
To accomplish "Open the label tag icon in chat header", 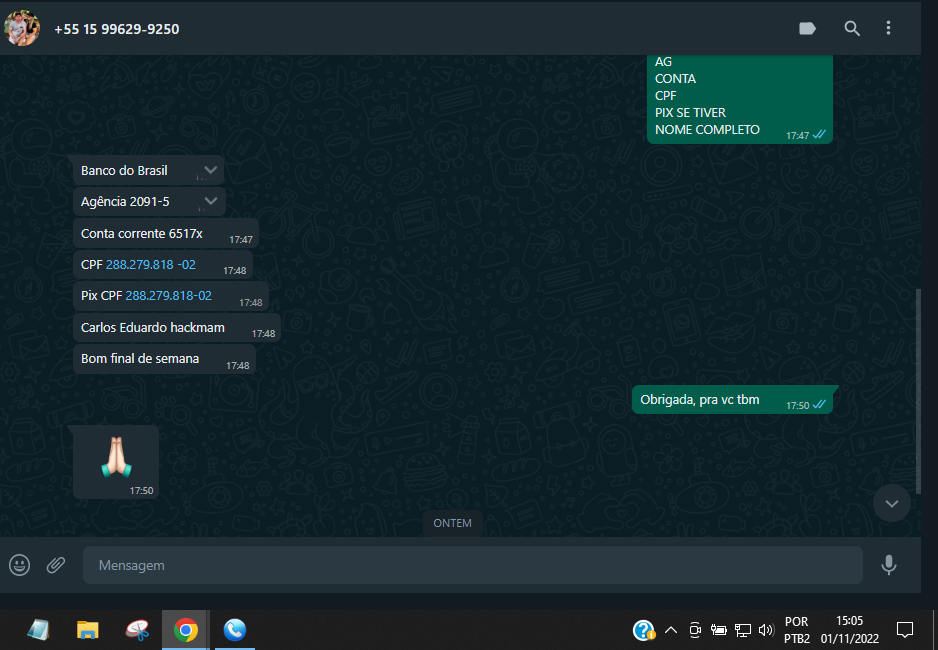I will (x=807, y=29).
